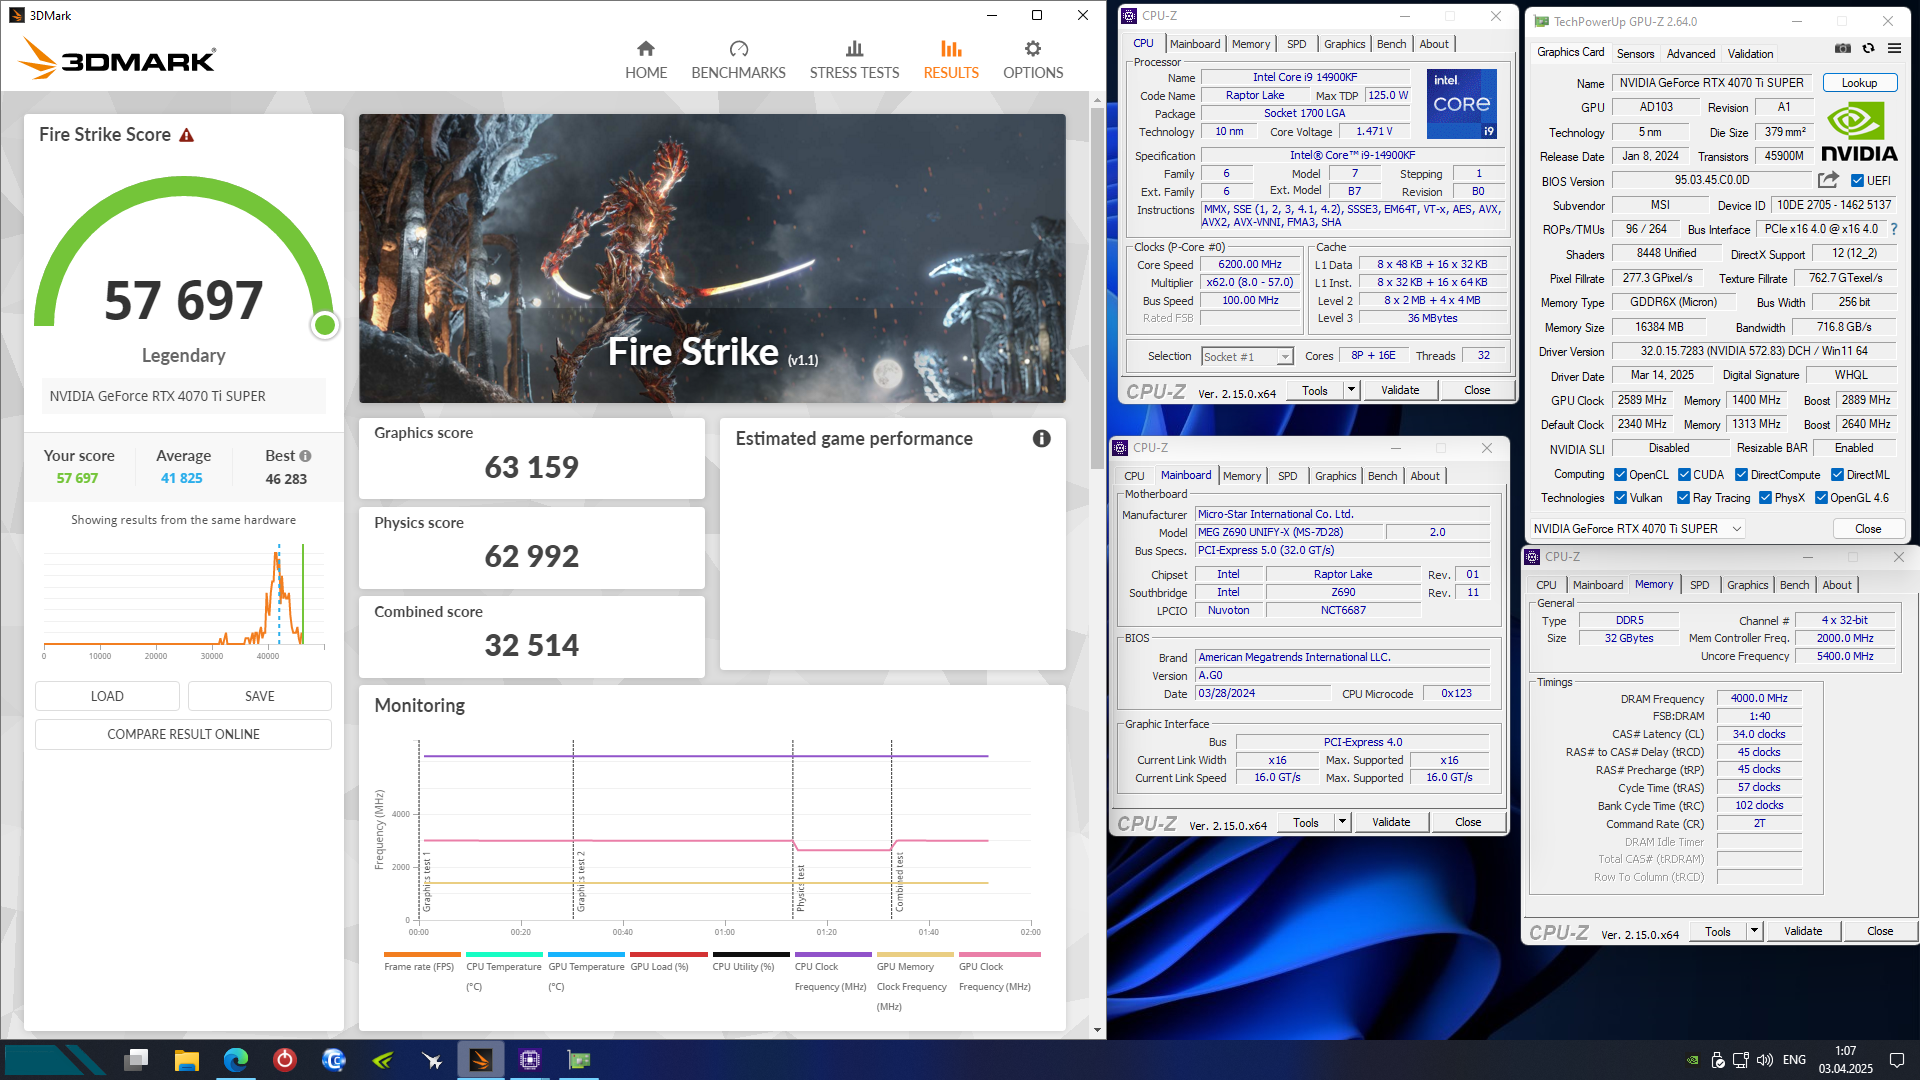Open Validation tab in GPU-Z
The width and height of the screenshot is (1920, 1080).
pos(1750,54)
